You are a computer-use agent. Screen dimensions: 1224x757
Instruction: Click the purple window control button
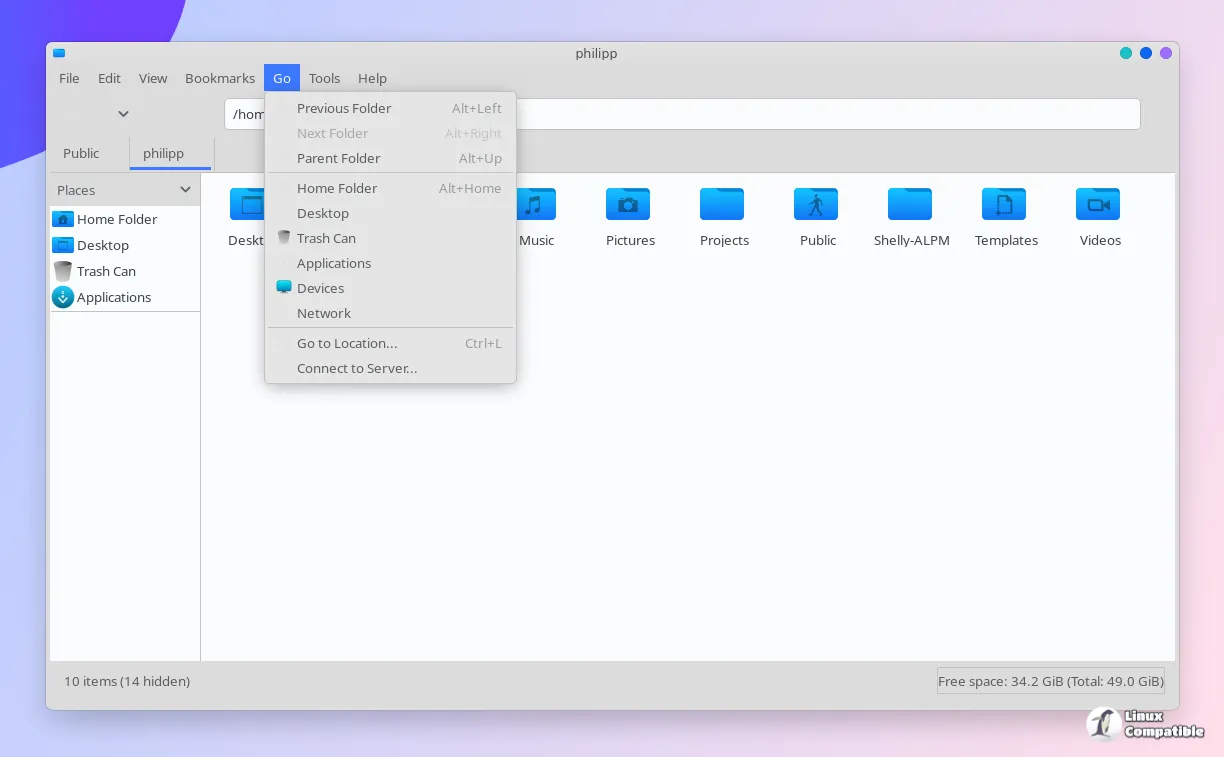tap(1166, 53)
